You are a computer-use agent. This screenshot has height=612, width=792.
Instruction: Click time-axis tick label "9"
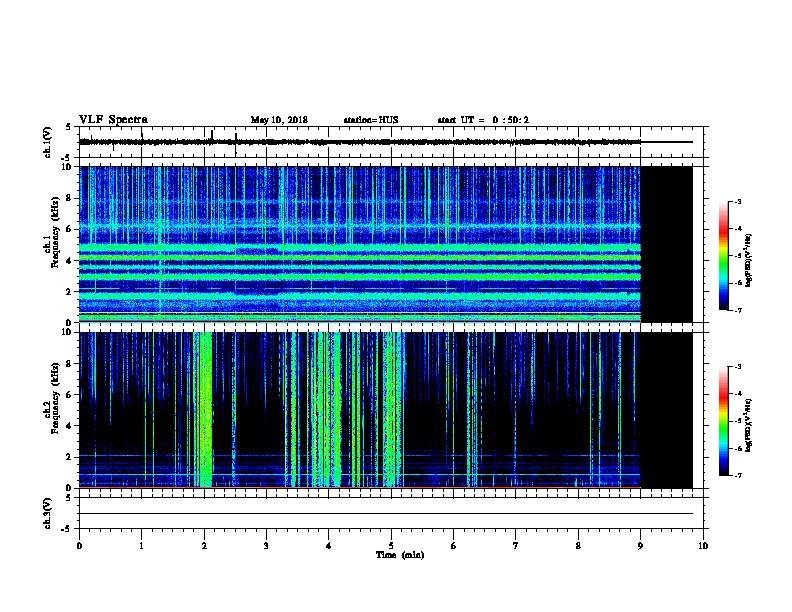[640, 545]
